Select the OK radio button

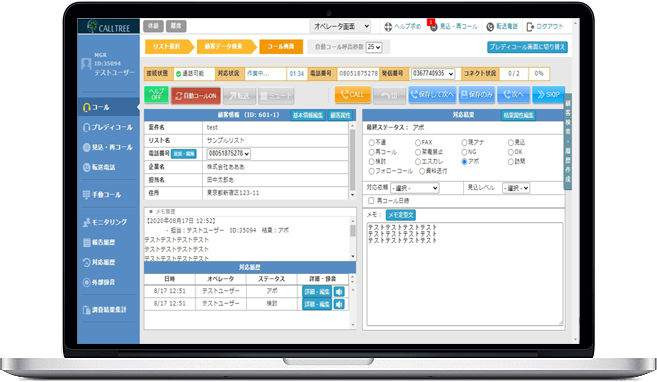511,152
